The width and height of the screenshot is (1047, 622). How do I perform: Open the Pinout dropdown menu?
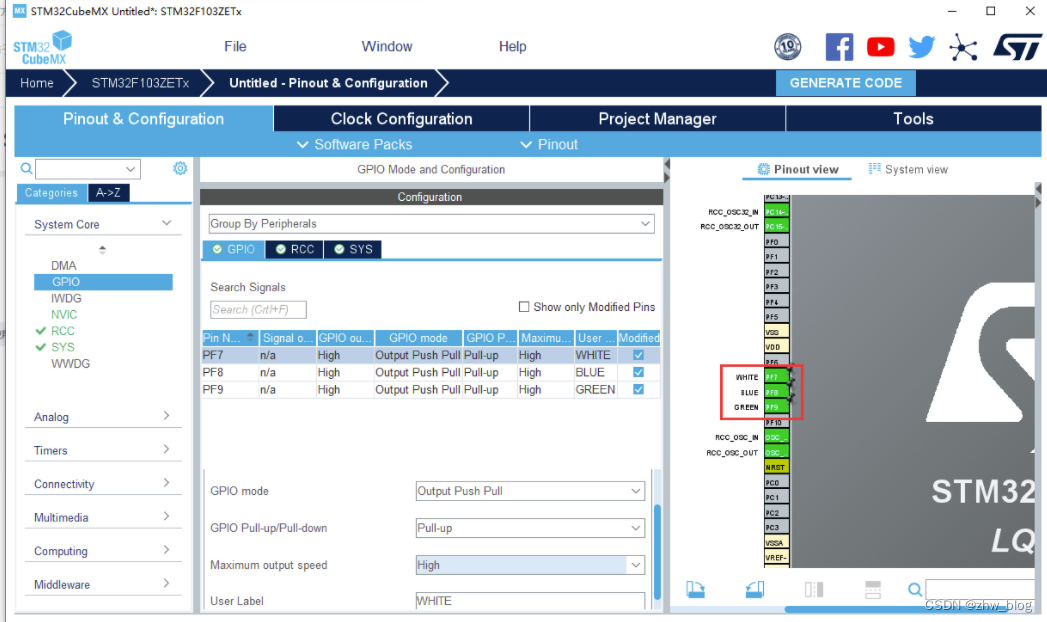pyautogui.click(x=548, y=144)
